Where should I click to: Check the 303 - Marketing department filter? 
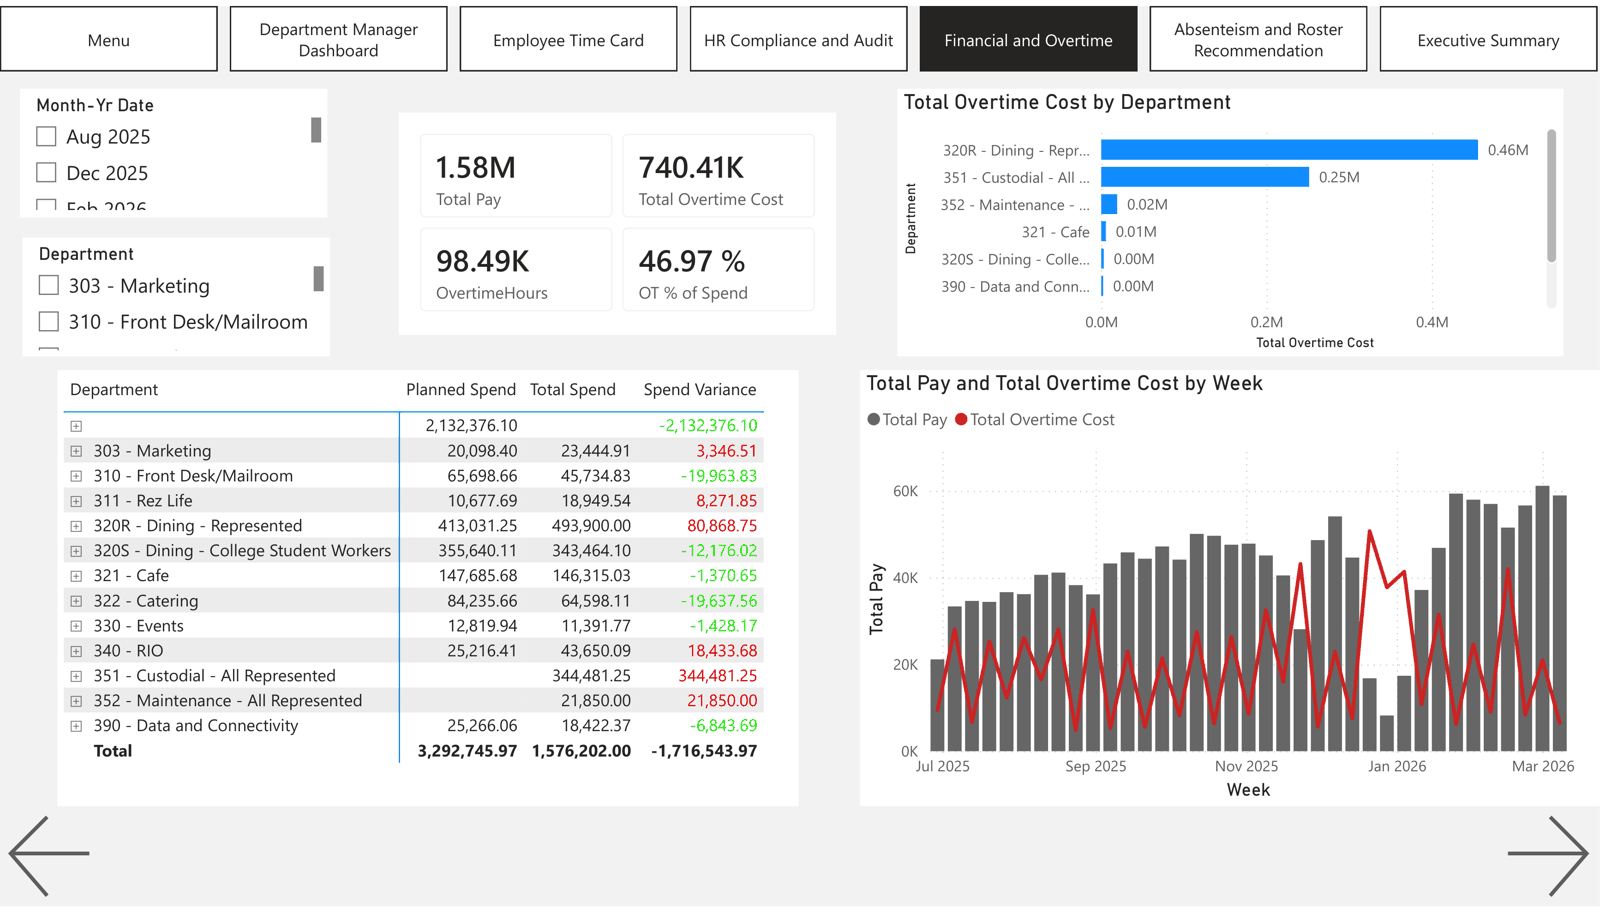[x=48, y=285]
